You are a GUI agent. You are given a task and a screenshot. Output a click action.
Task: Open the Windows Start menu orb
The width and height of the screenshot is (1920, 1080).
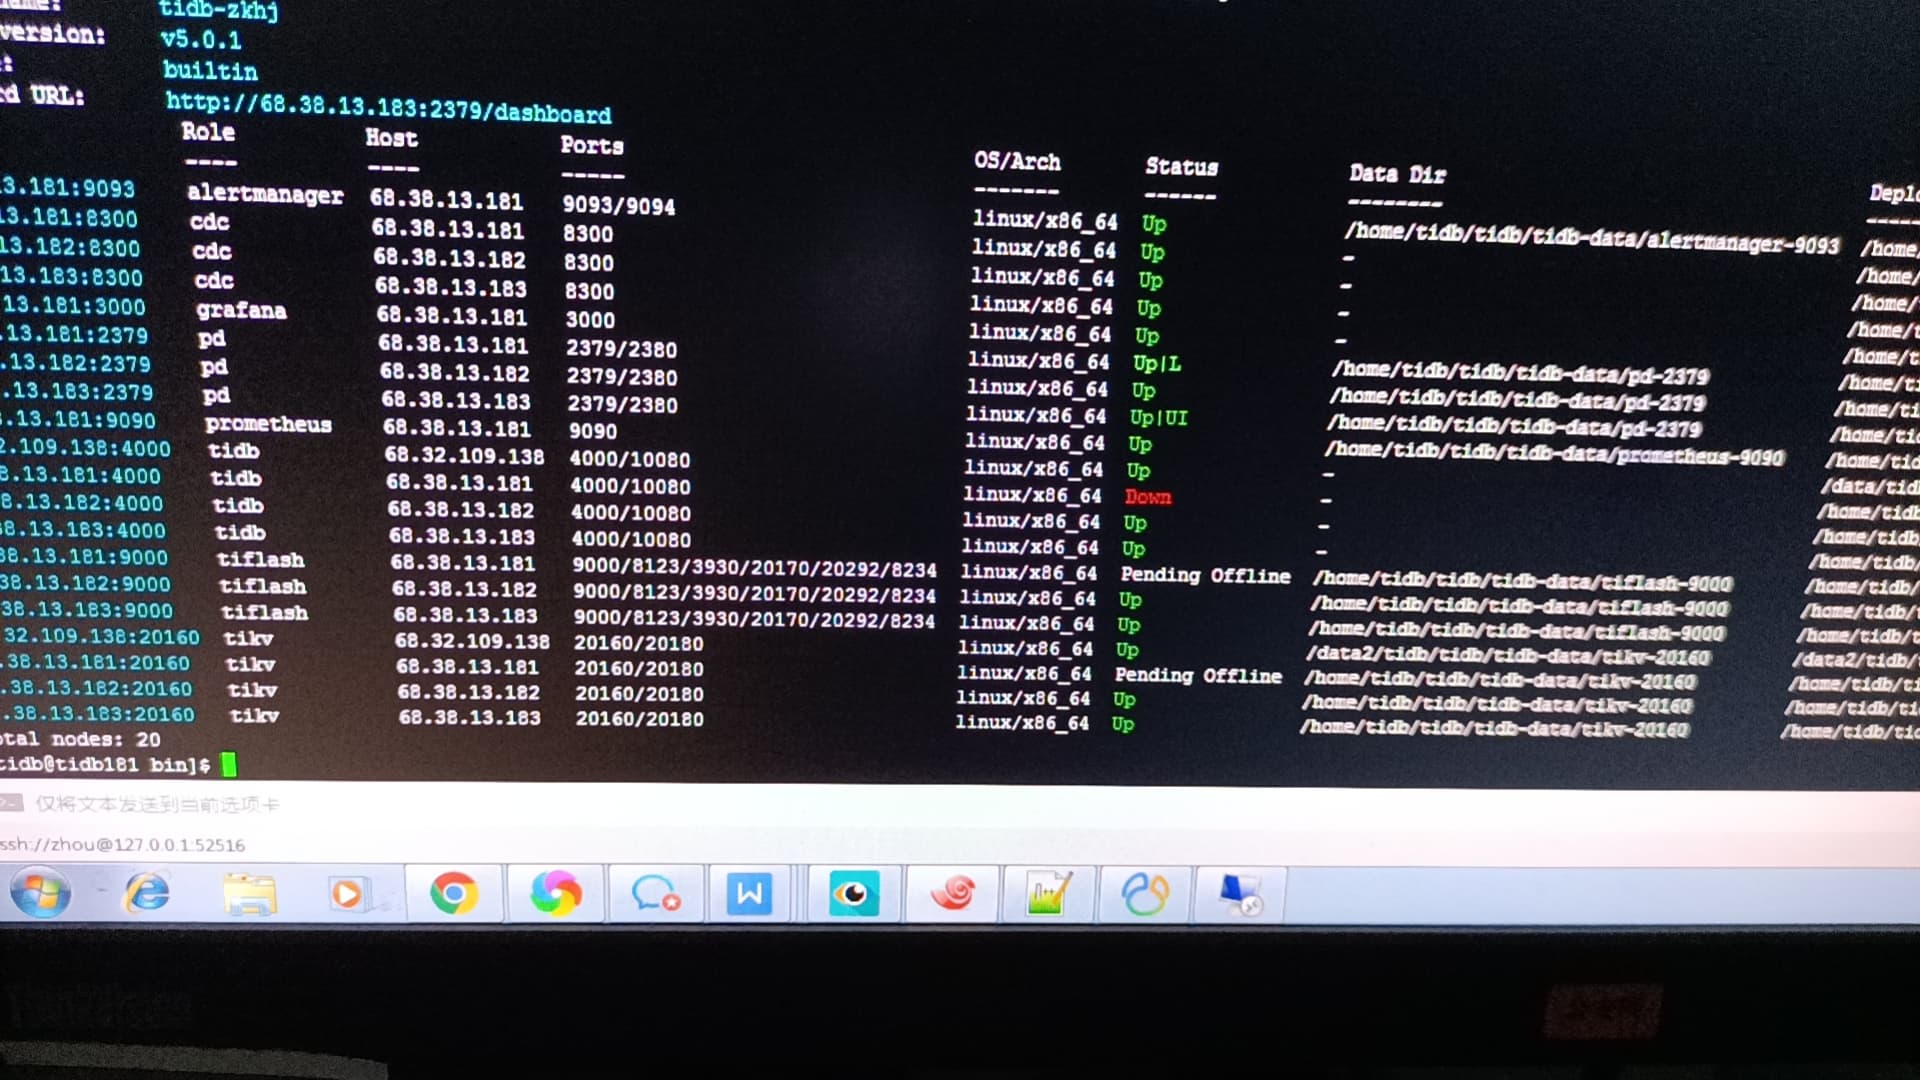pyautogui.click(x=40, y=893)
